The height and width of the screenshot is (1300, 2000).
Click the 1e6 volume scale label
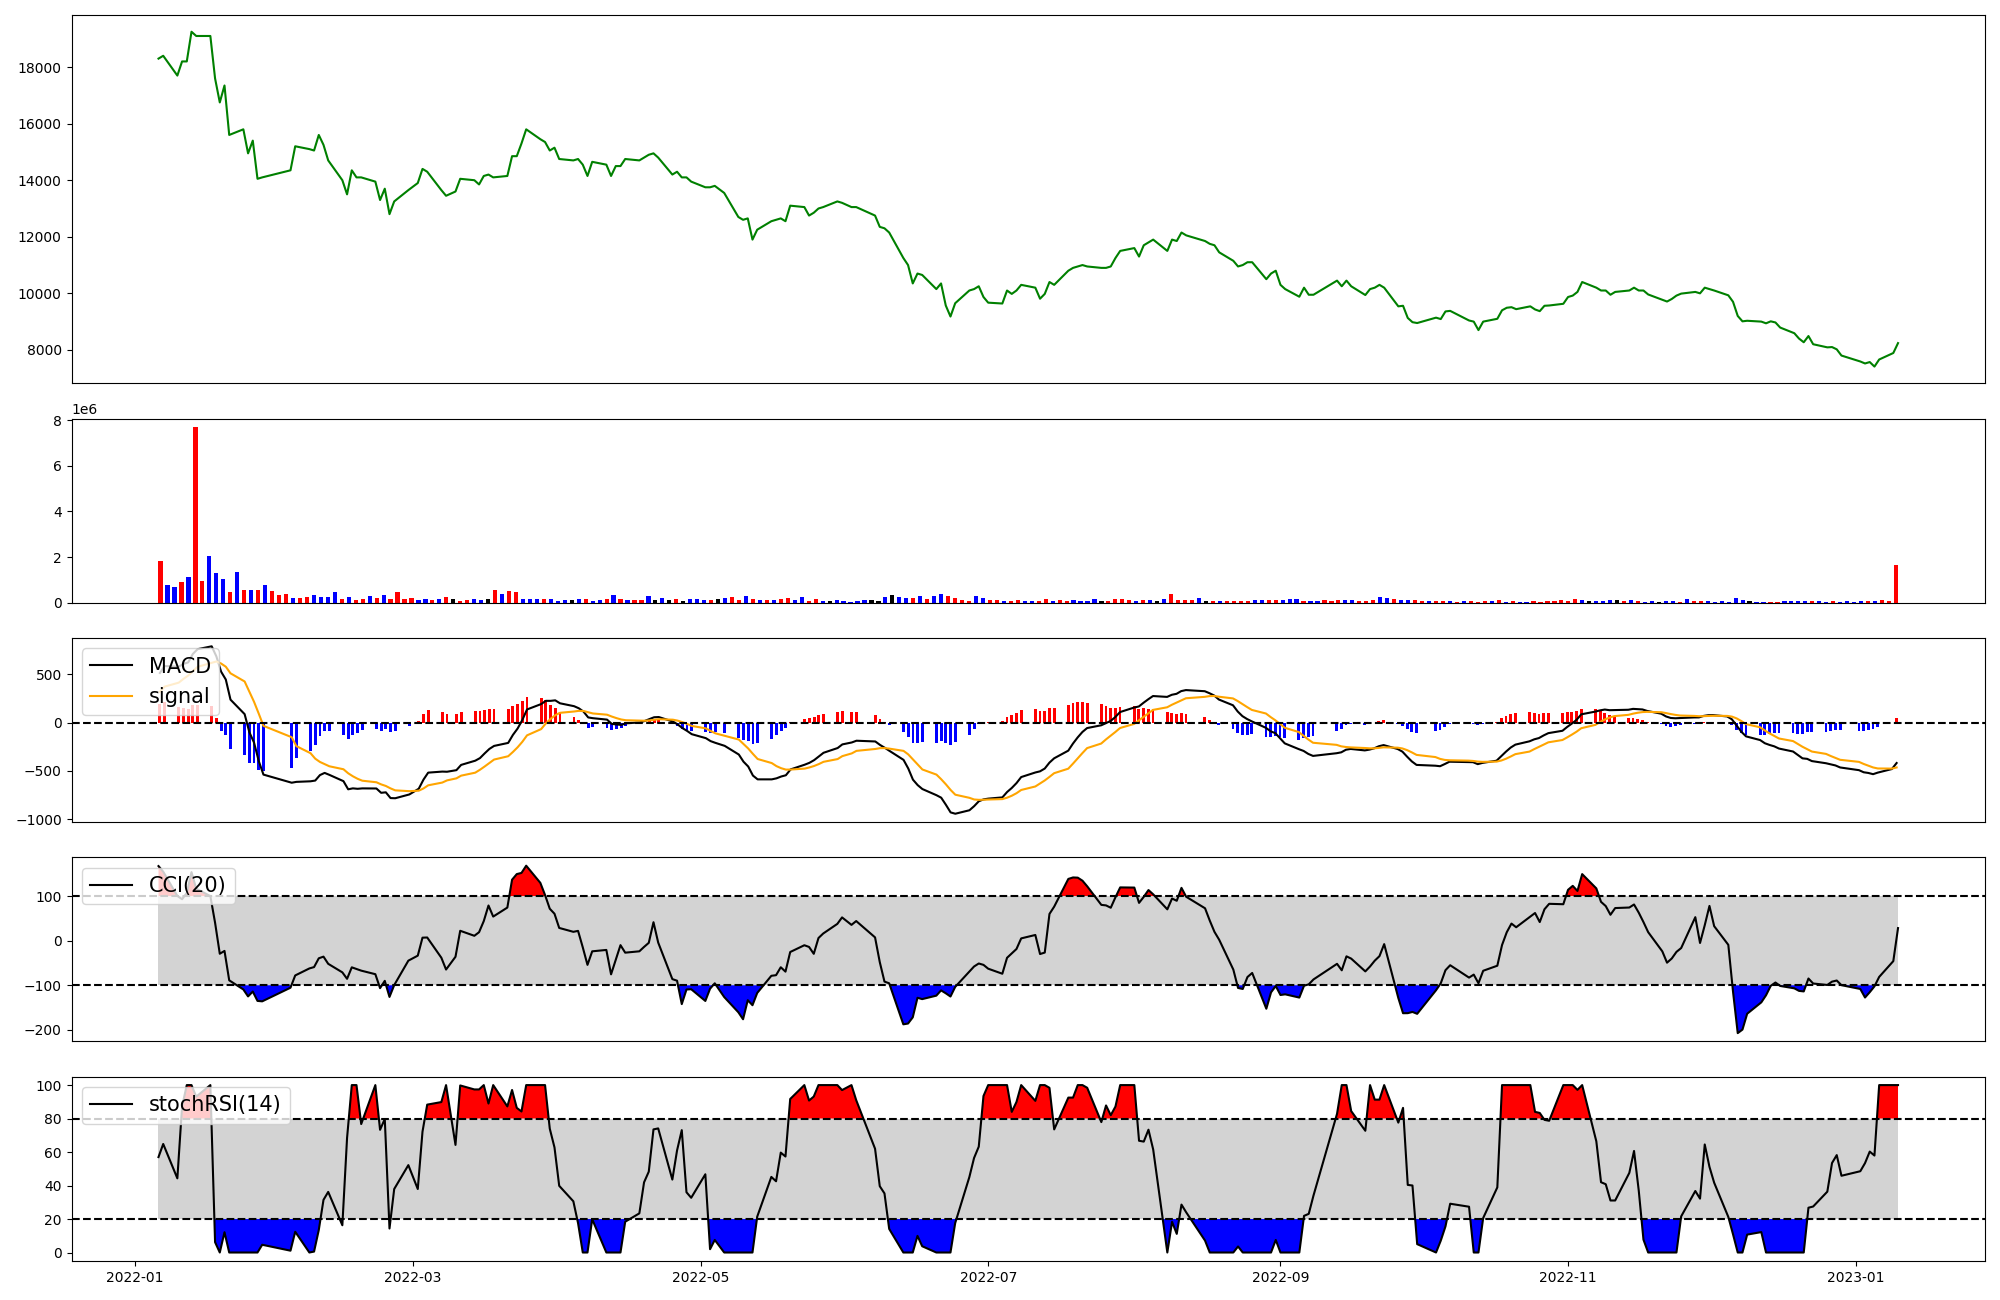click(x=84, y=410)
